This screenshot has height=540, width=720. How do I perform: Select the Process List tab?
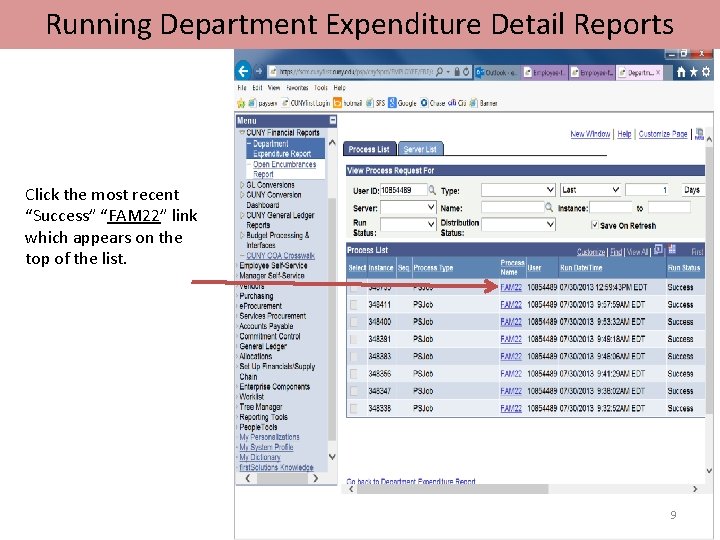click(x=369, y=149)
